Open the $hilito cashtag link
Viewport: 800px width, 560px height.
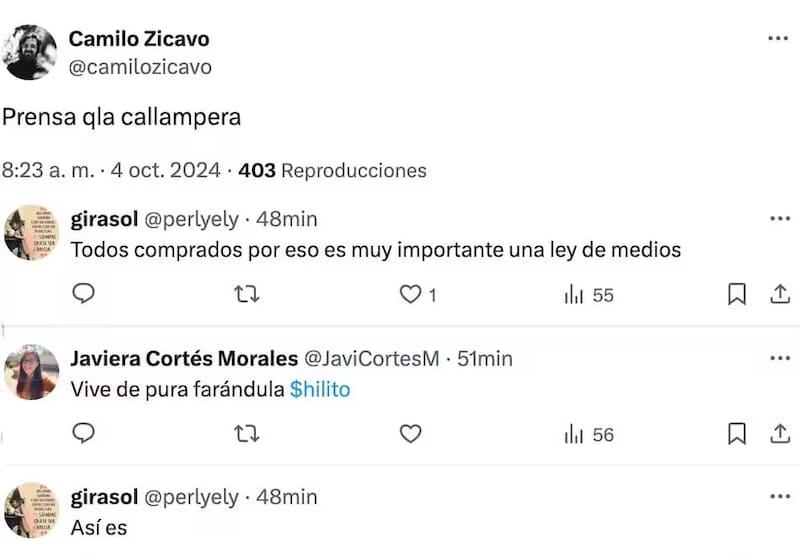click(x=320, y=390)
